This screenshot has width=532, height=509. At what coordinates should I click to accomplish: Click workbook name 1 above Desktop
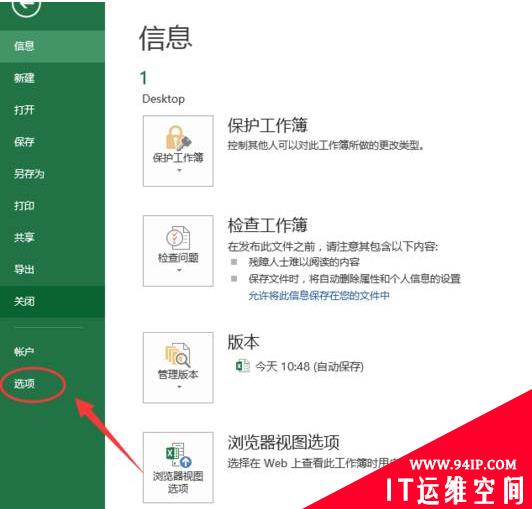click(x=144, y=78)
